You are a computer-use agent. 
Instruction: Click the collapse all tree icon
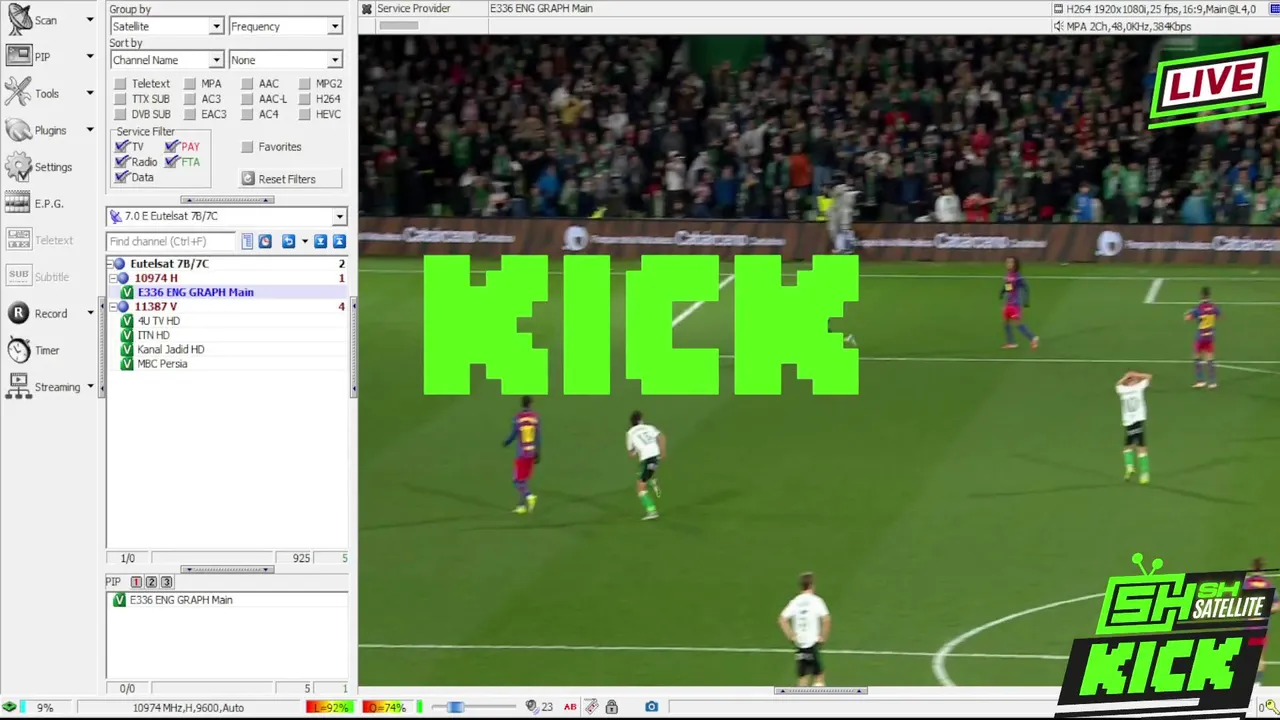coord(339,241)
